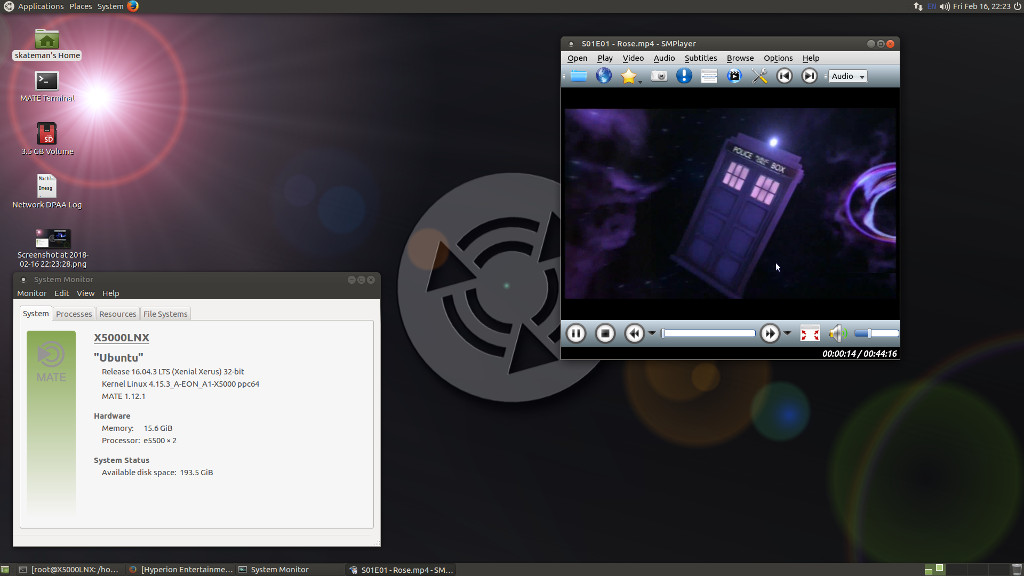Skip to next track in playlist
The image size is (1024, 576).
809,76
